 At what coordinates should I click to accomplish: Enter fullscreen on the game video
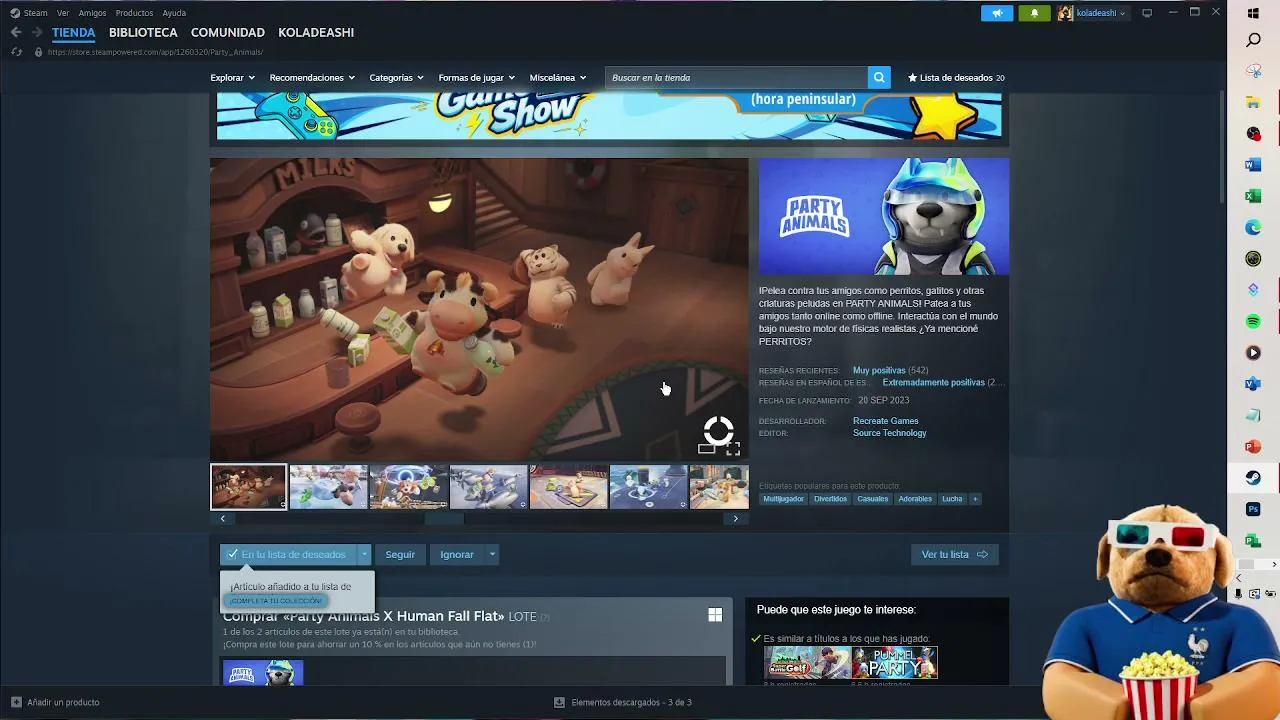(x=733, y=449)
